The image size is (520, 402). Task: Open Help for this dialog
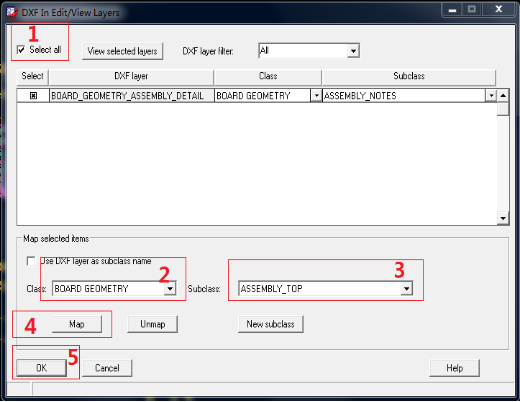coord(454,368)
